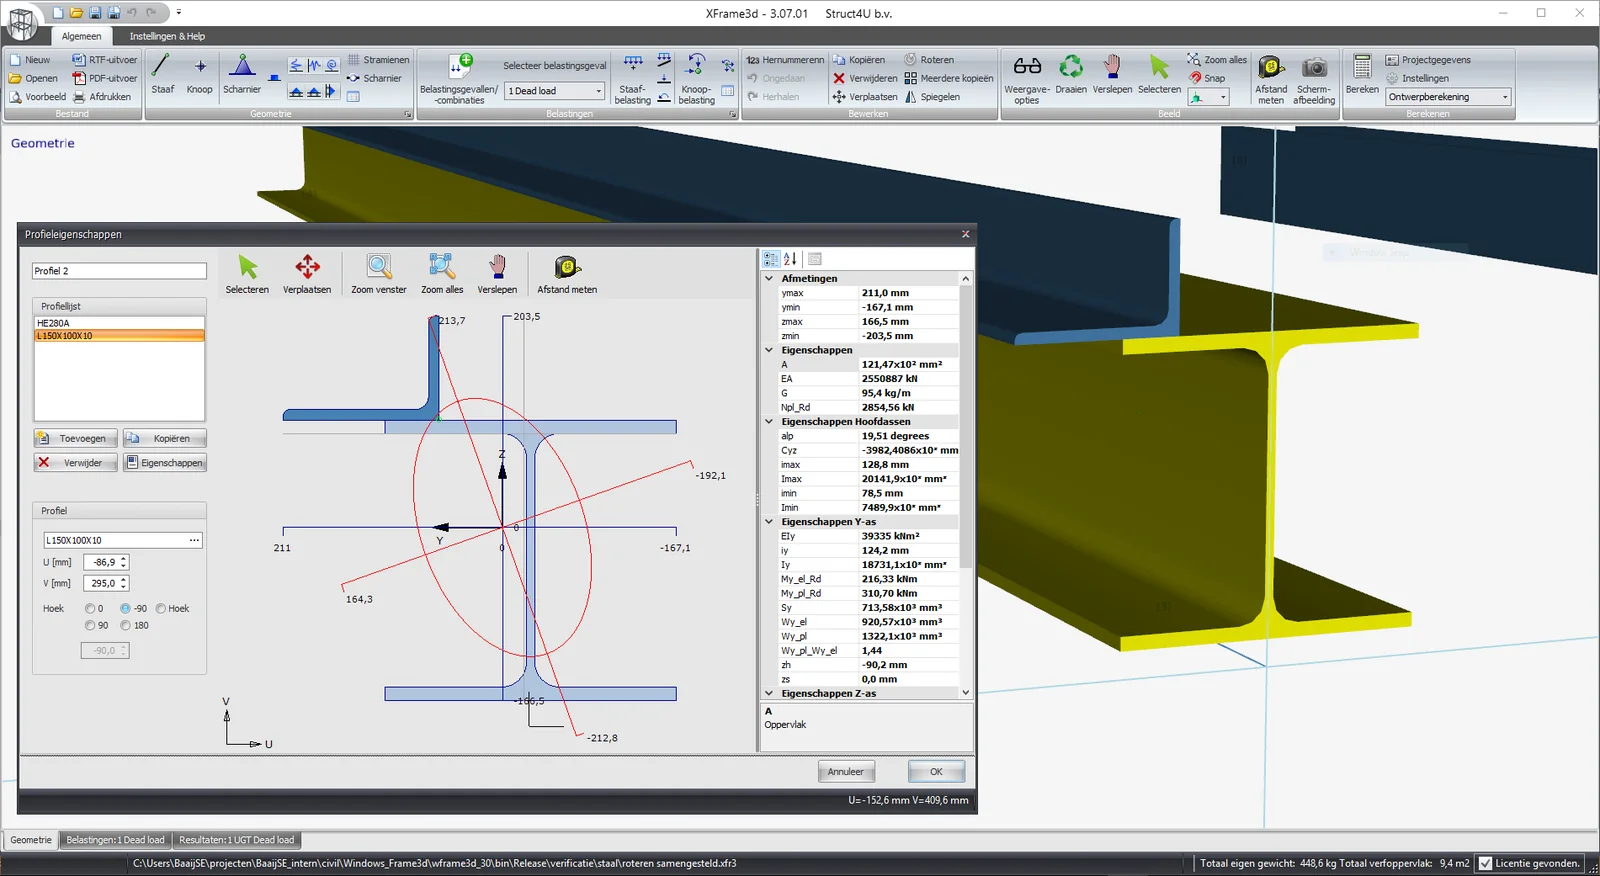Open profile picker ellipsis for L150X100X10
Screen dimensions: 1600x876
tap(194, 540)
